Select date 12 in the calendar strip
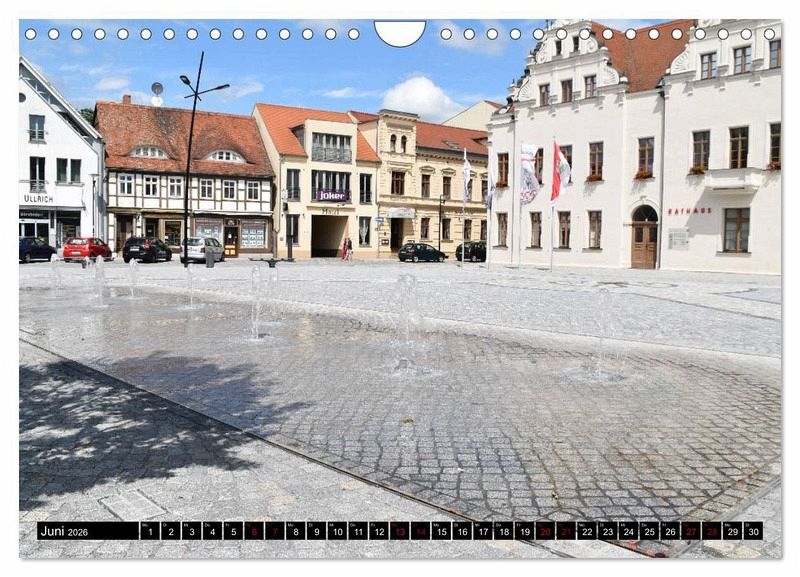Viewport: 800px width, 577px height. click(x=379, y=531)
